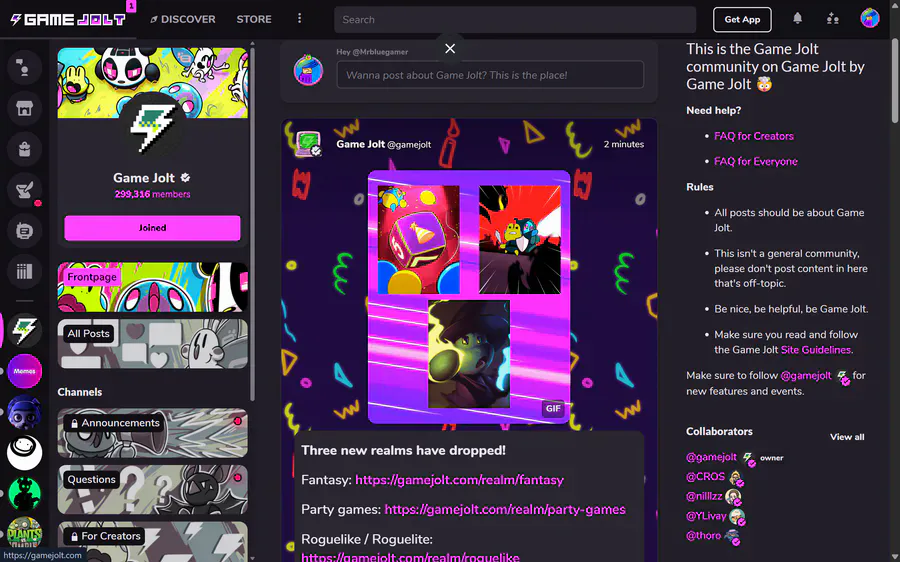Open the sidebar backpack icon

coord(24,149)
